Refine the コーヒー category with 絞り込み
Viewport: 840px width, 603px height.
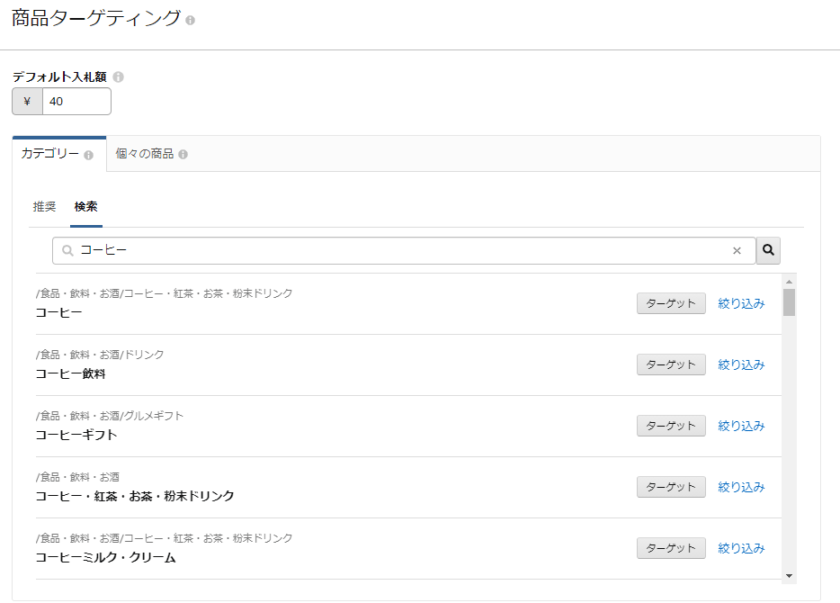741,304
